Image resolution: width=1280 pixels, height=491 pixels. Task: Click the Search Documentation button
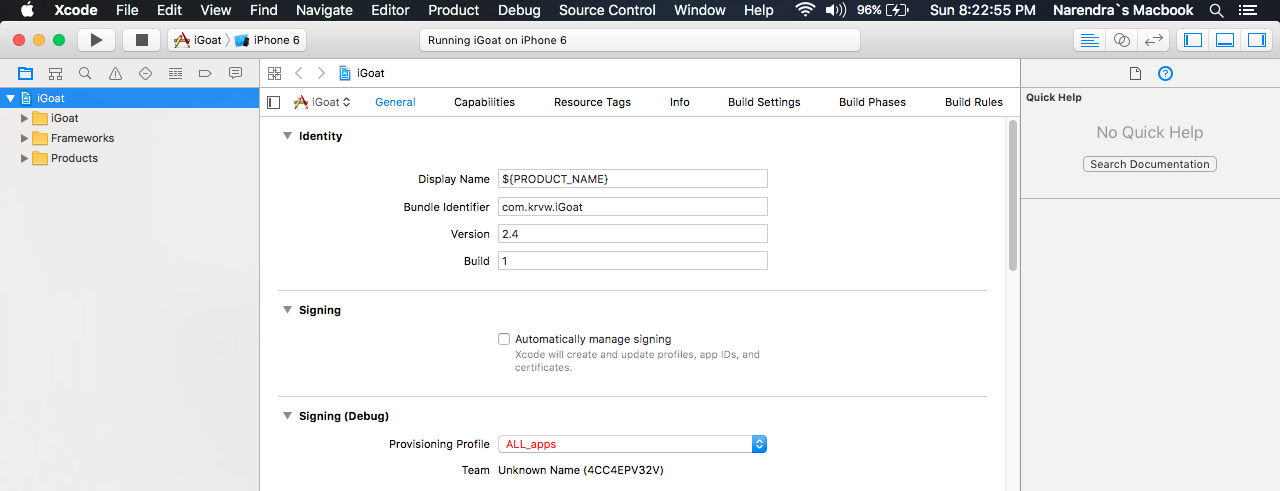coord(1150,164)
